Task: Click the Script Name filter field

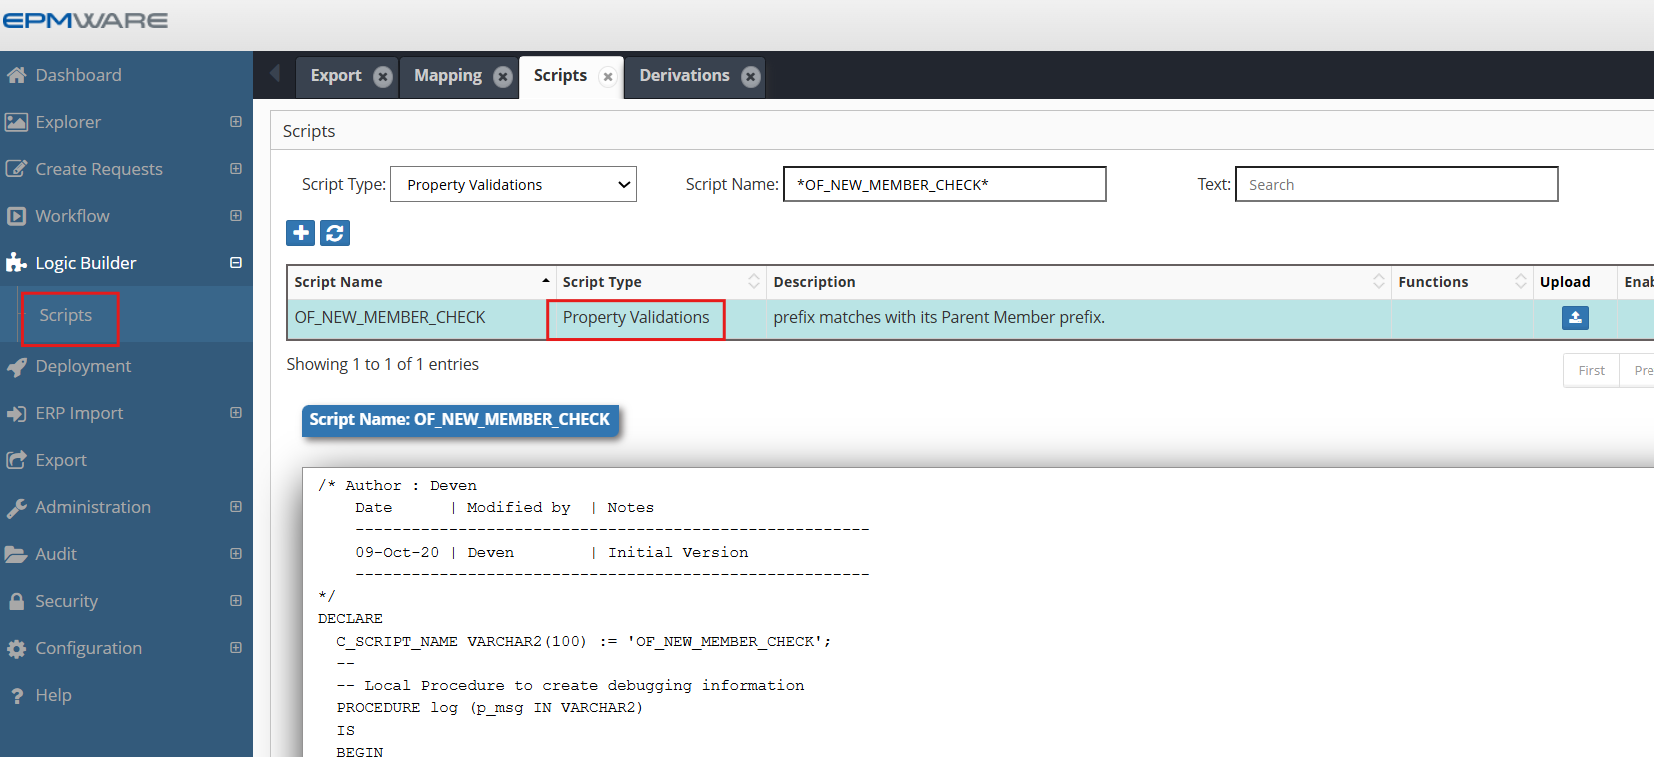Action: pos(944,185)
